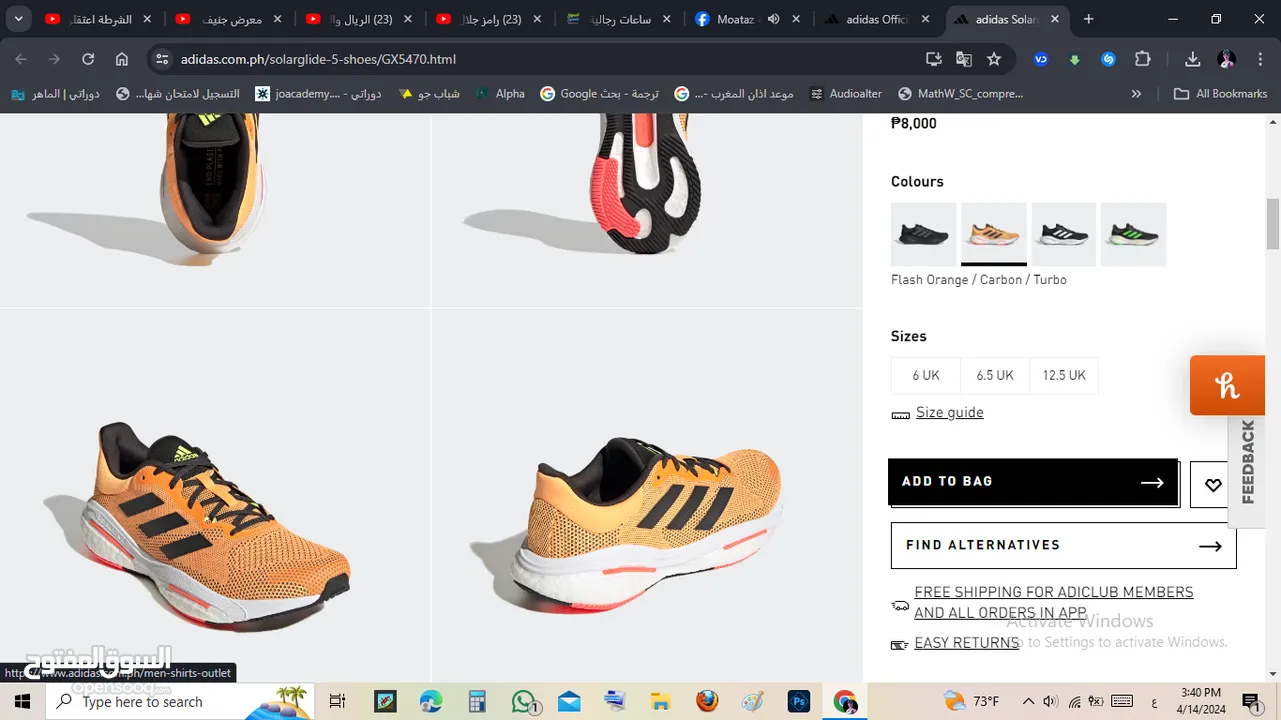View the rear angled shoe image
The width and height of the screenshot is (1281, 720).
click(x=647, y=496)
